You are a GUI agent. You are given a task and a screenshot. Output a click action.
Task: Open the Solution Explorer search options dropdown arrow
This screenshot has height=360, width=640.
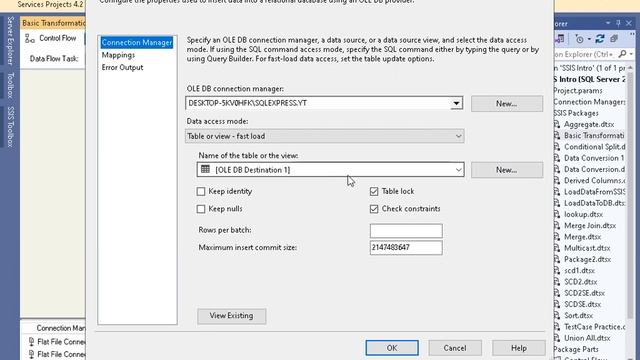click(x=631, y=54)
